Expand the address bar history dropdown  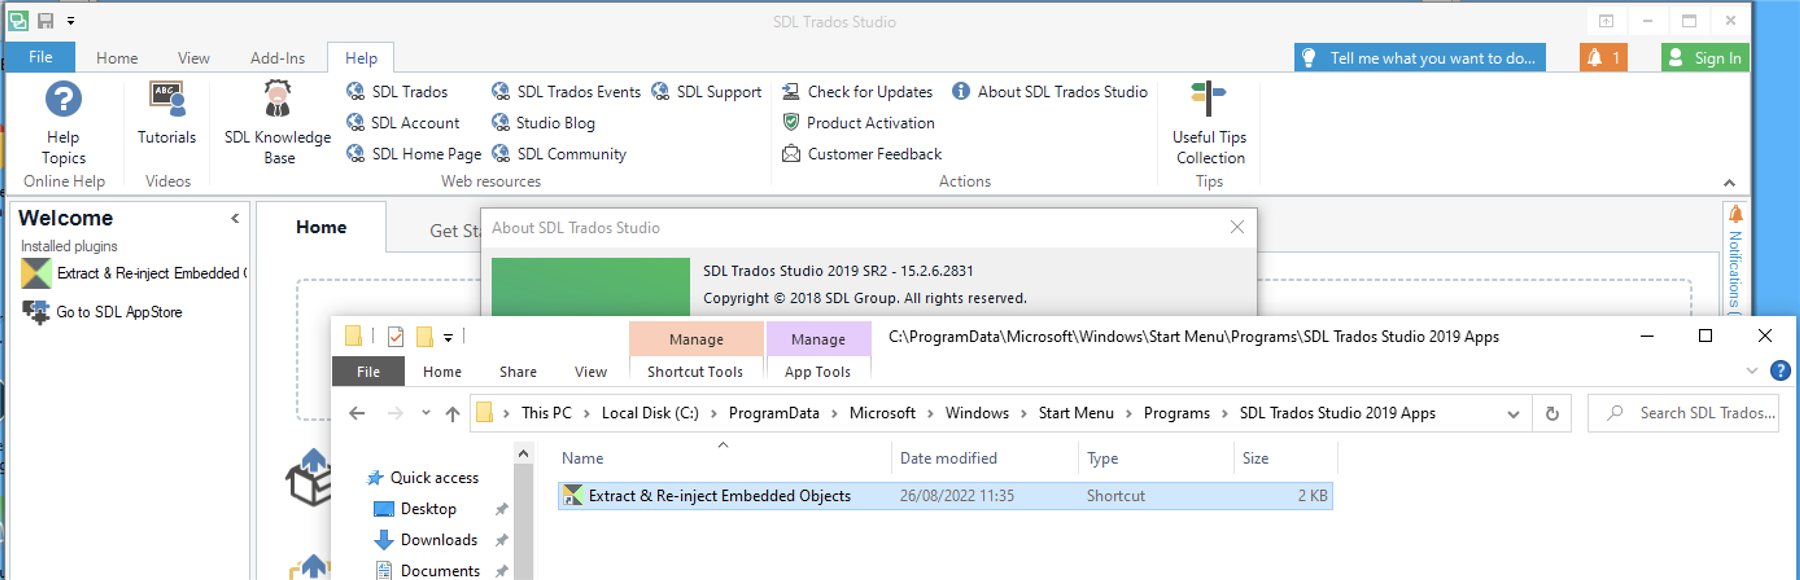1513,414
